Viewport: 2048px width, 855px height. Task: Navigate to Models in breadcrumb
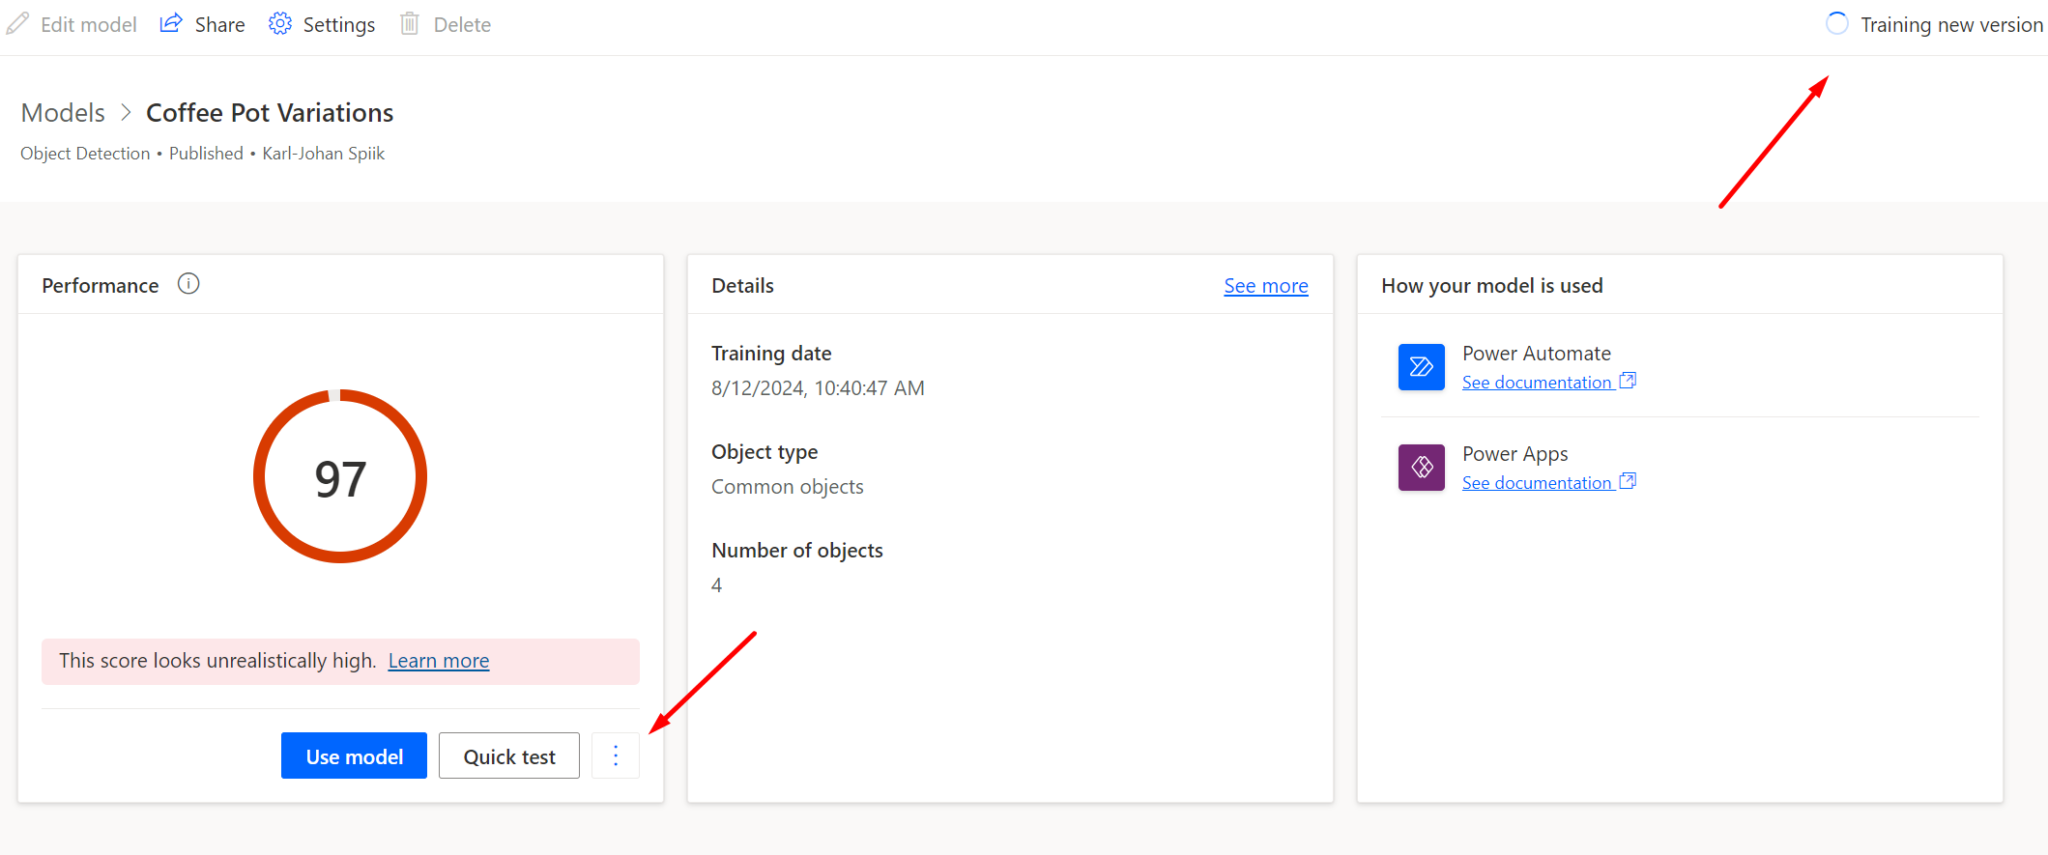[63, 113]
